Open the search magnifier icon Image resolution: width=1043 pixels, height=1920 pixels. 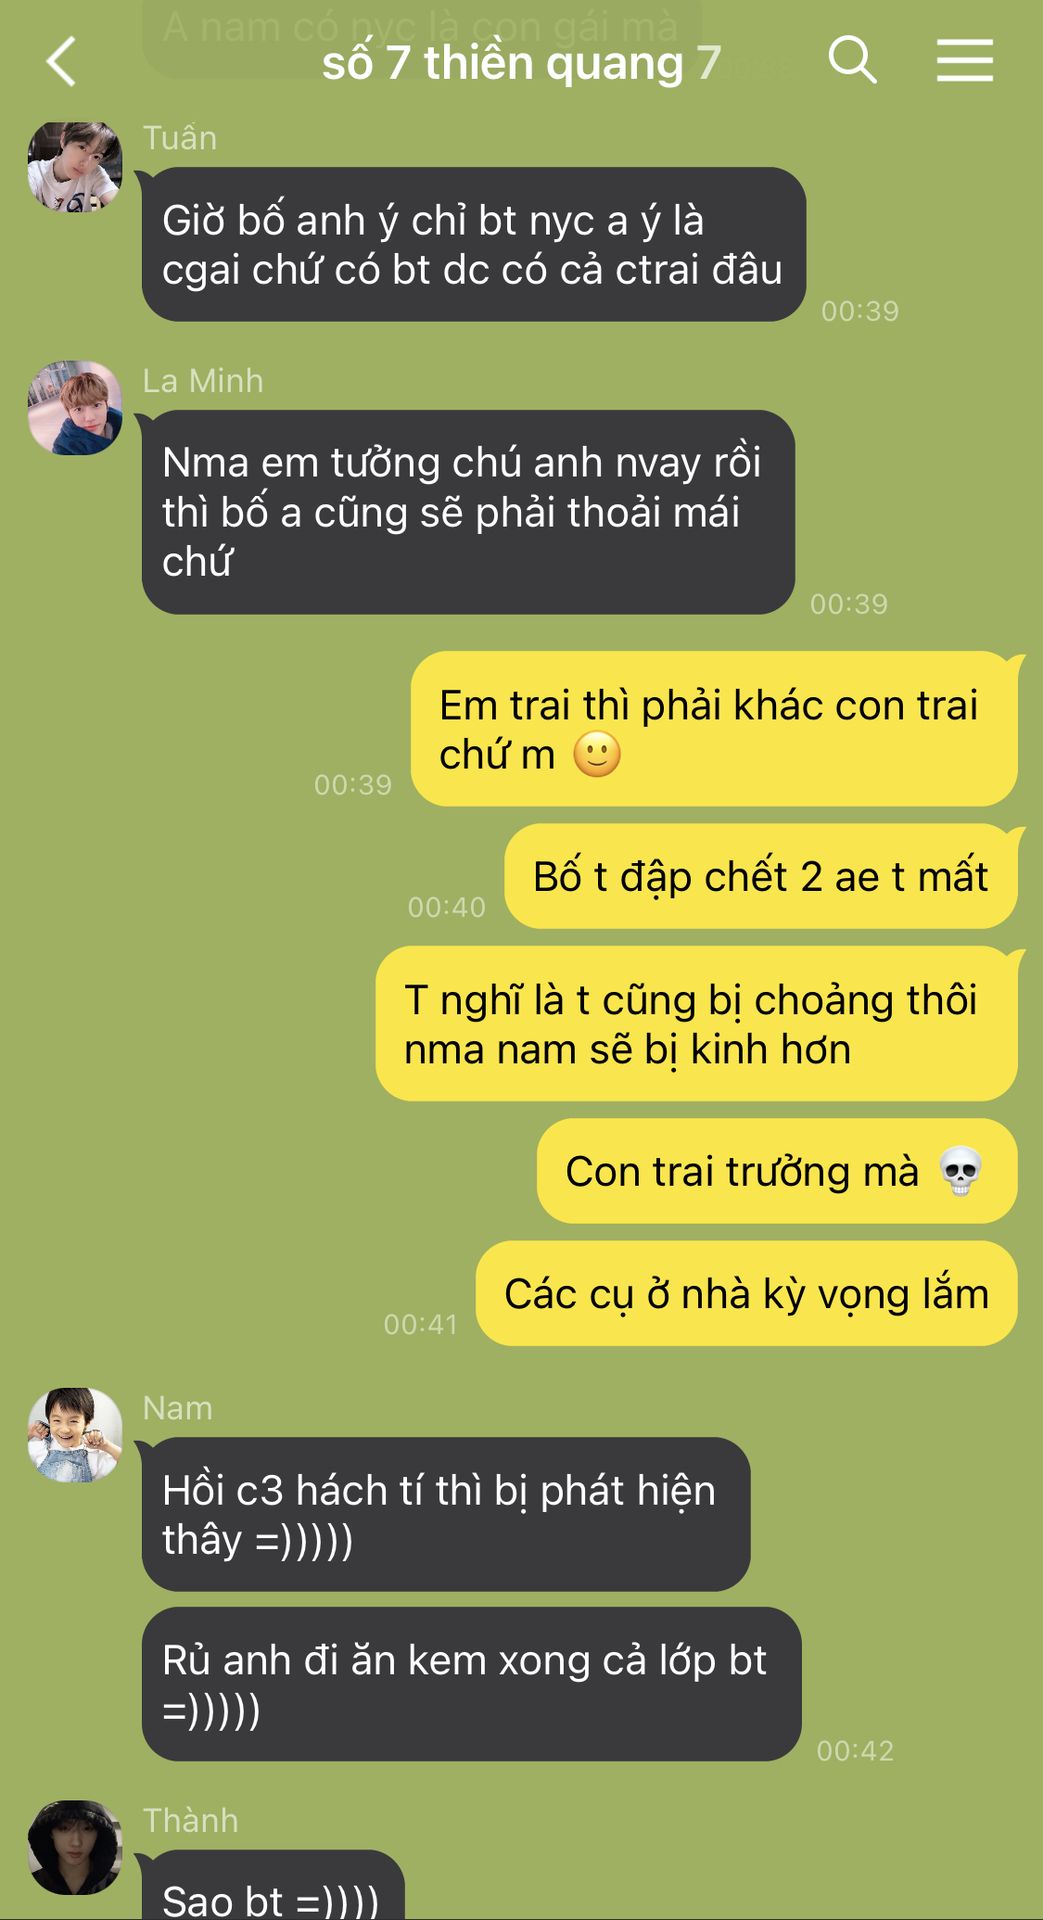point(853,60)
